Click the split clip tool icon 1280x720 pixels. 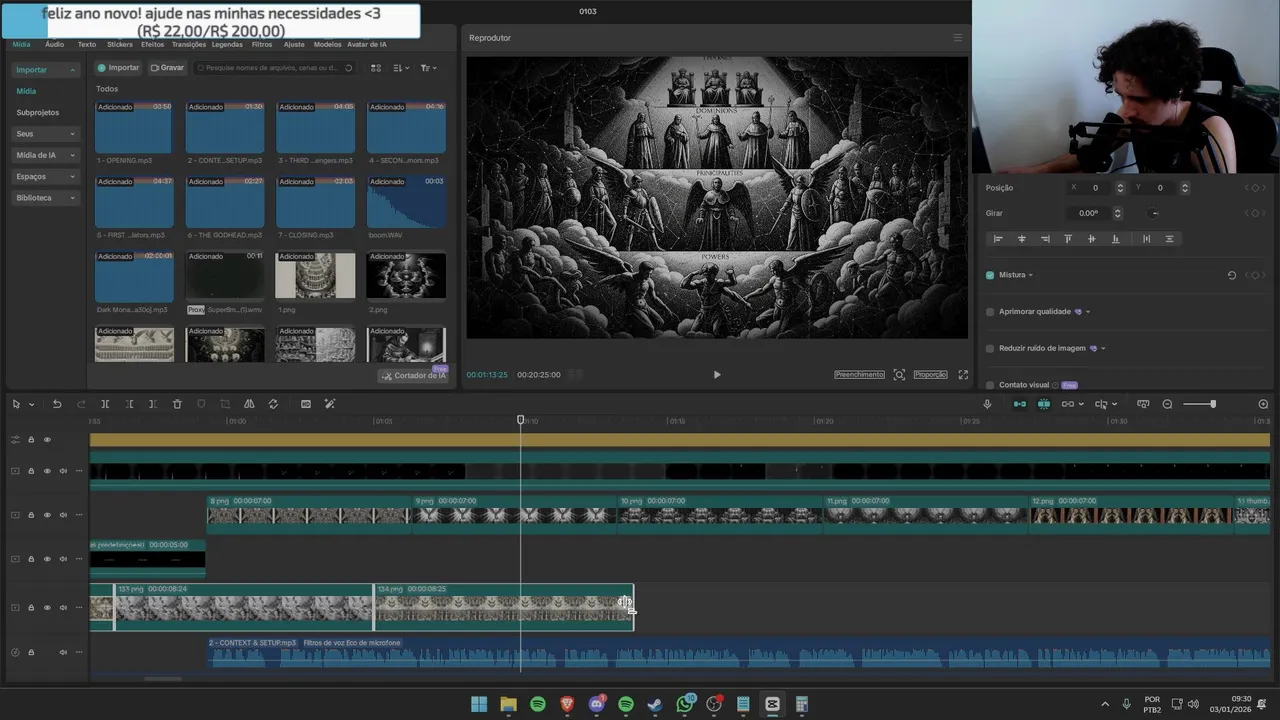point(105,404)
